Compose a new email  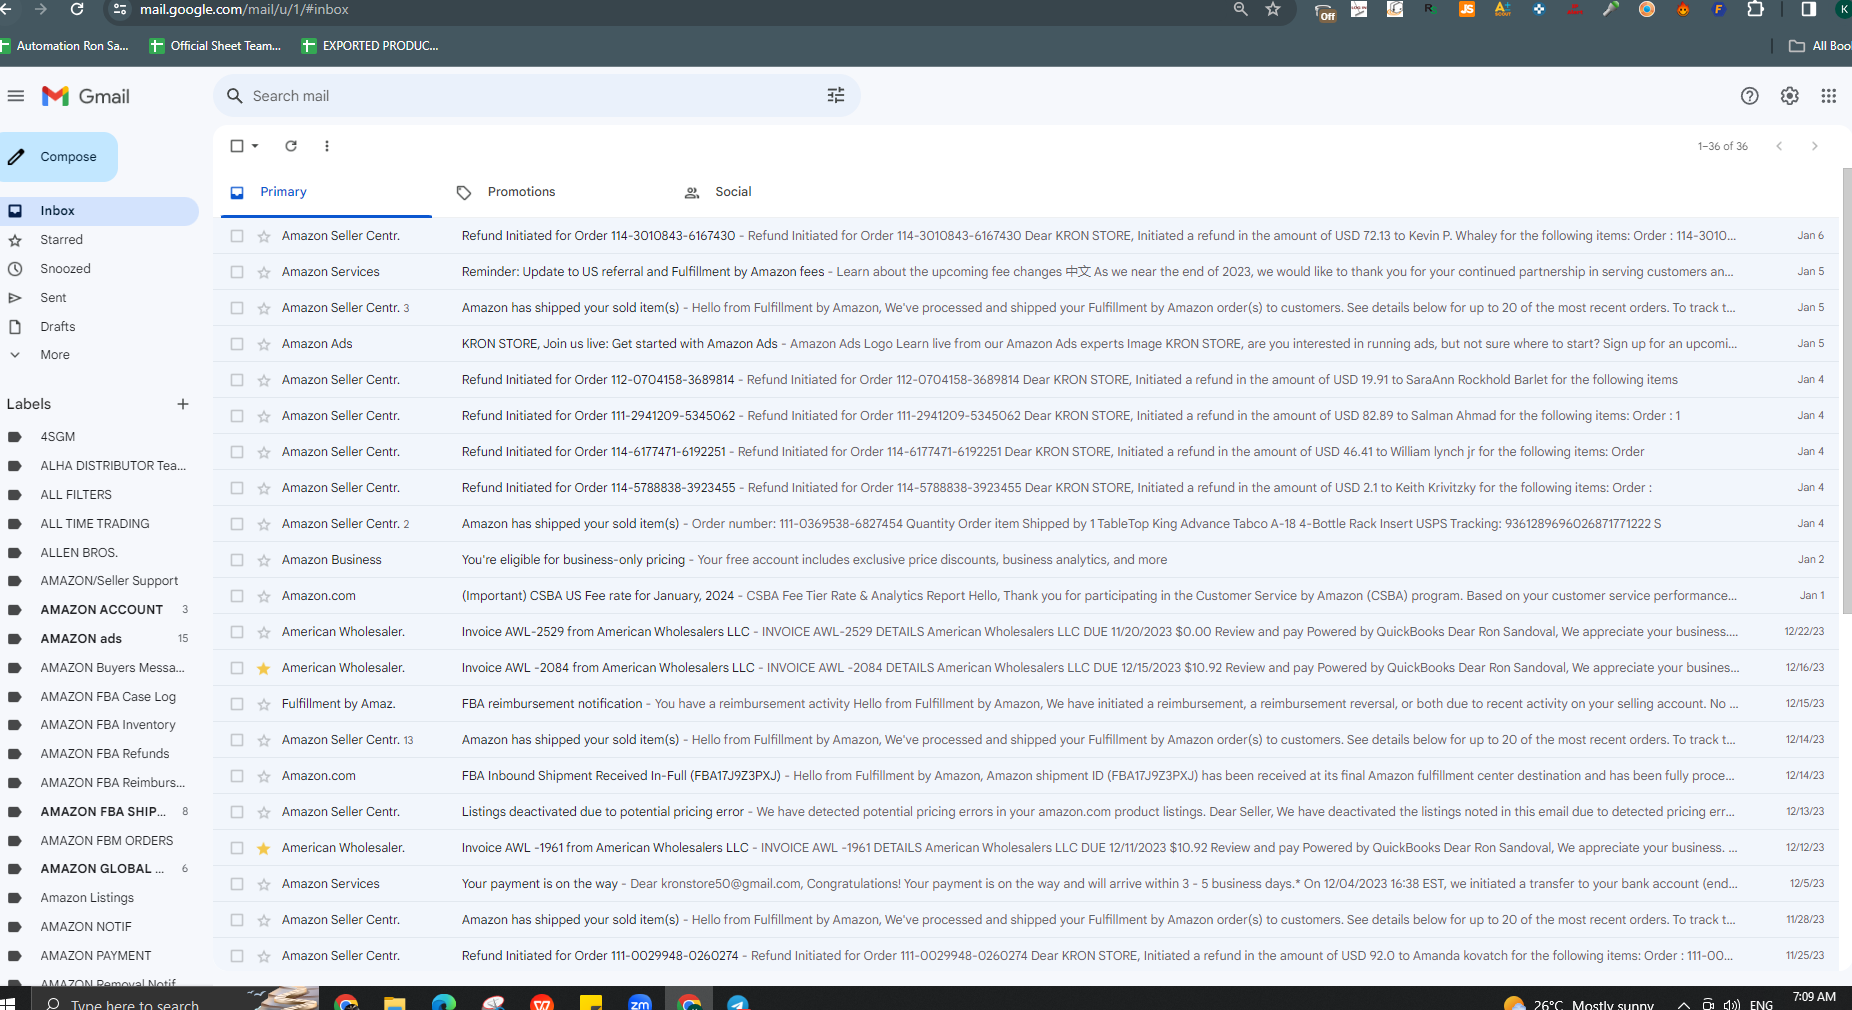click(57, 157)
